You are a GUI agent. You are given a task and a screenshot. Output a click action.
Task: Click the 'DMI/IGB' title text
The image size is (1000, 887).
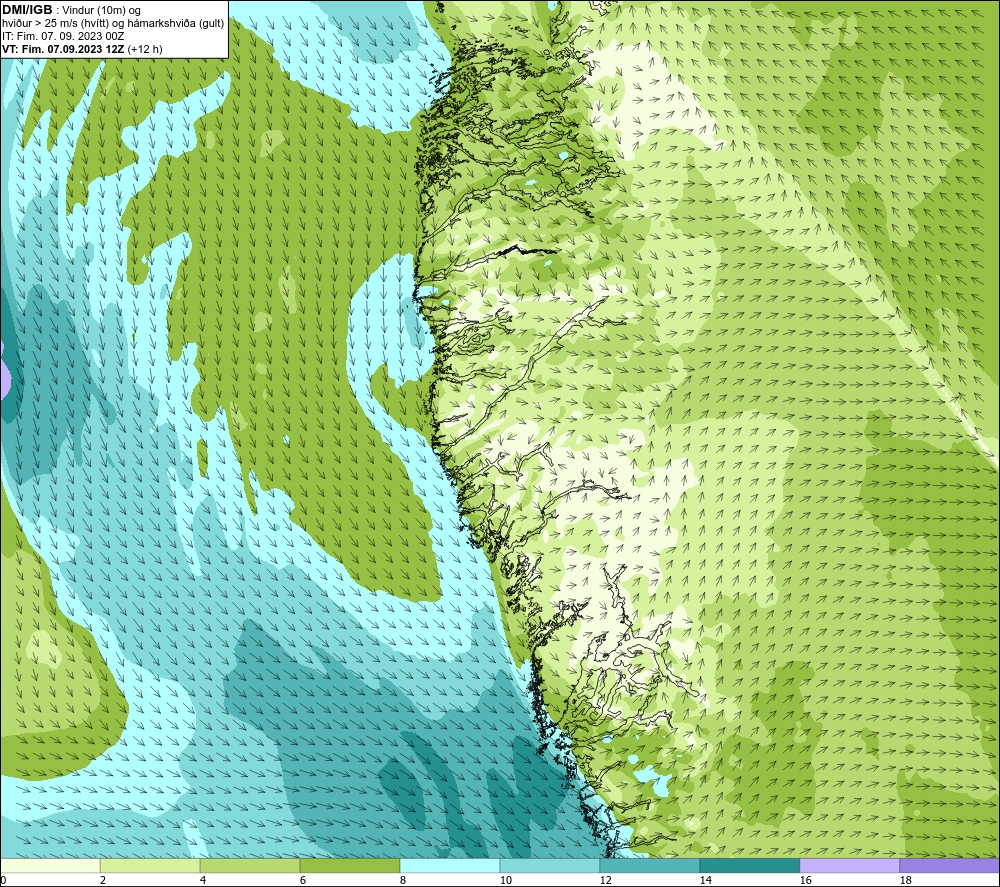(x=27, y=10)
